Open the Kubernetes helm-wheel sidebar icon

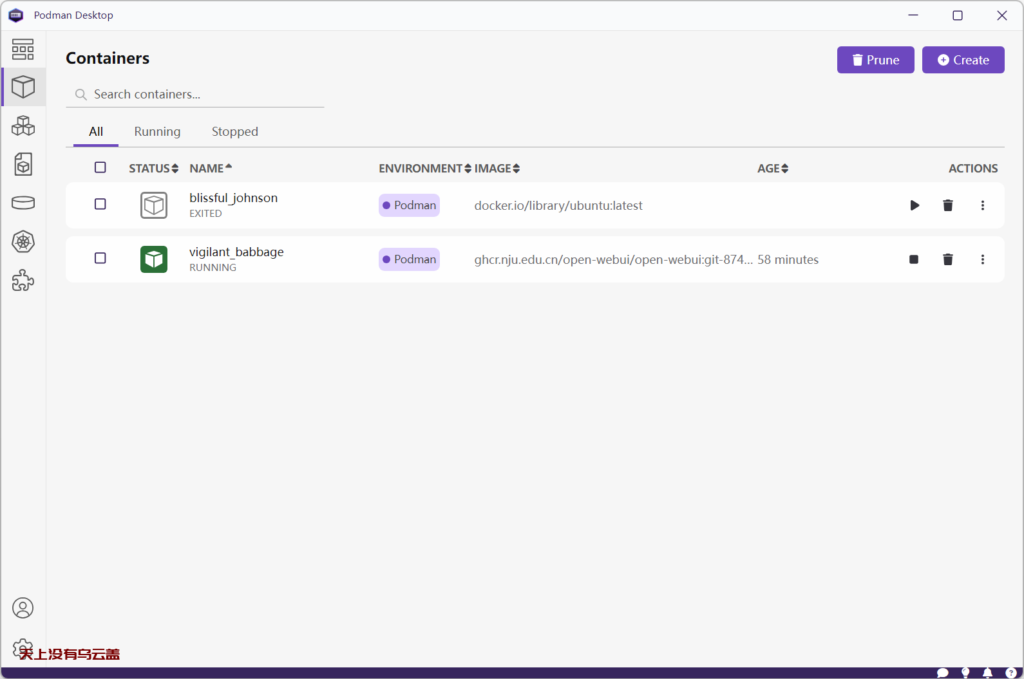coord(23,242)
